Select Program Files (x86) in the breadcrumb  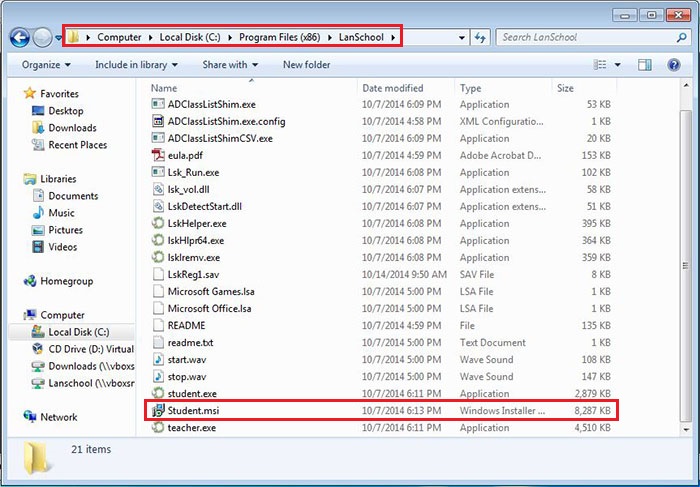pos(279,37)
